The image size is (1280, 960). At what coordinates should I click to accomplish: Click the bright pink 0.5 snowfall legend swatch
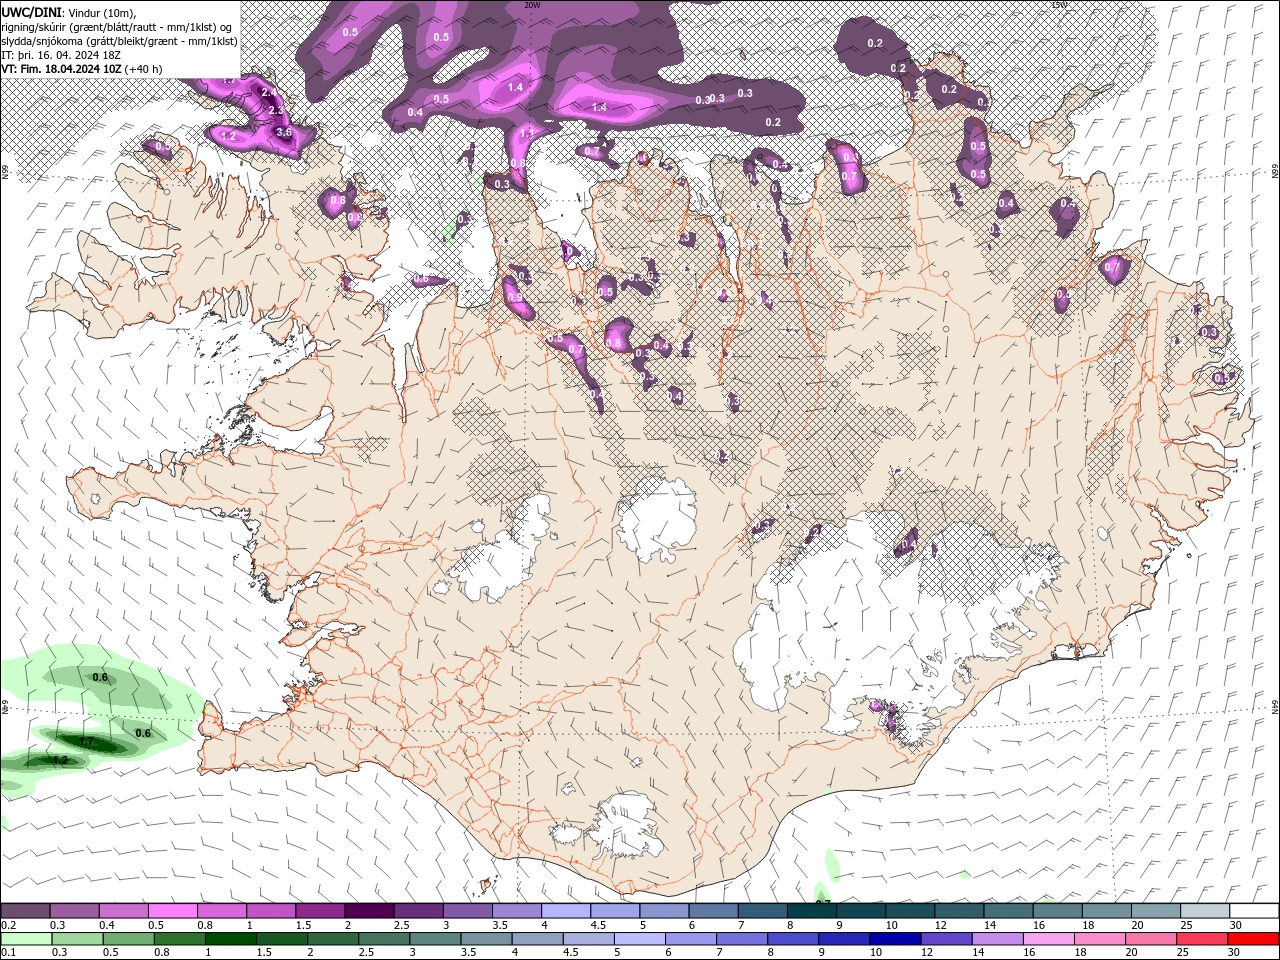(x=172, y=911)
